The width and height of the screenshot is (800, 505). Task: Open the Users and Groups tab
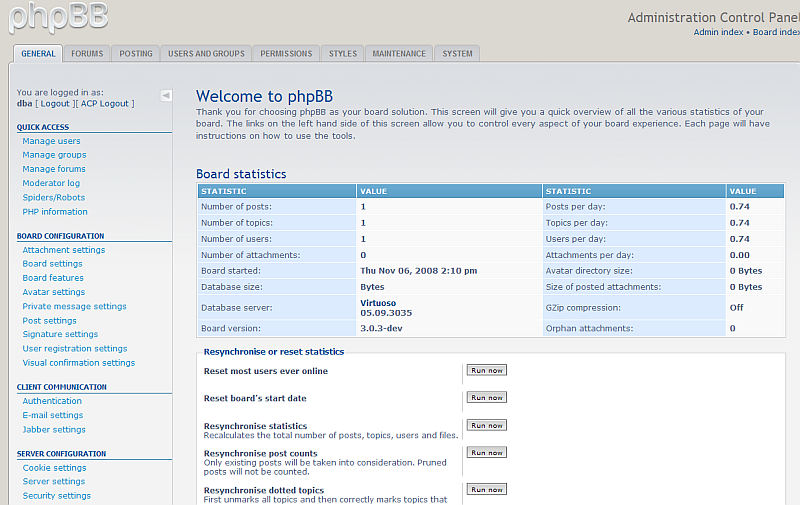(206, 54)
